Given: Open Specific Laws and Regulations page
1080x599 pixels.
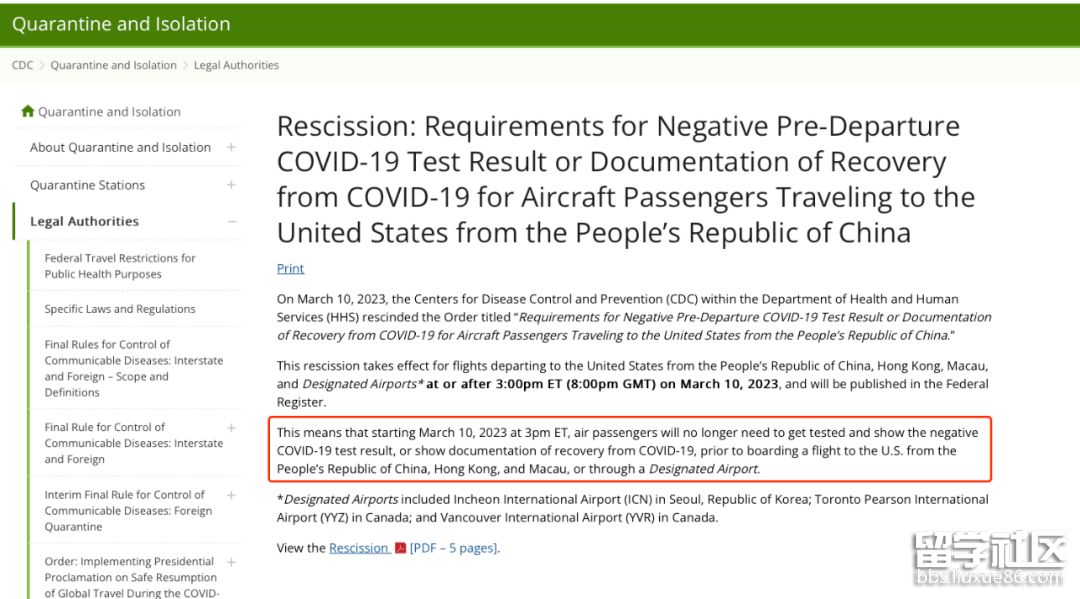Looking at the screenshot, I should click(x=119, y=309).
